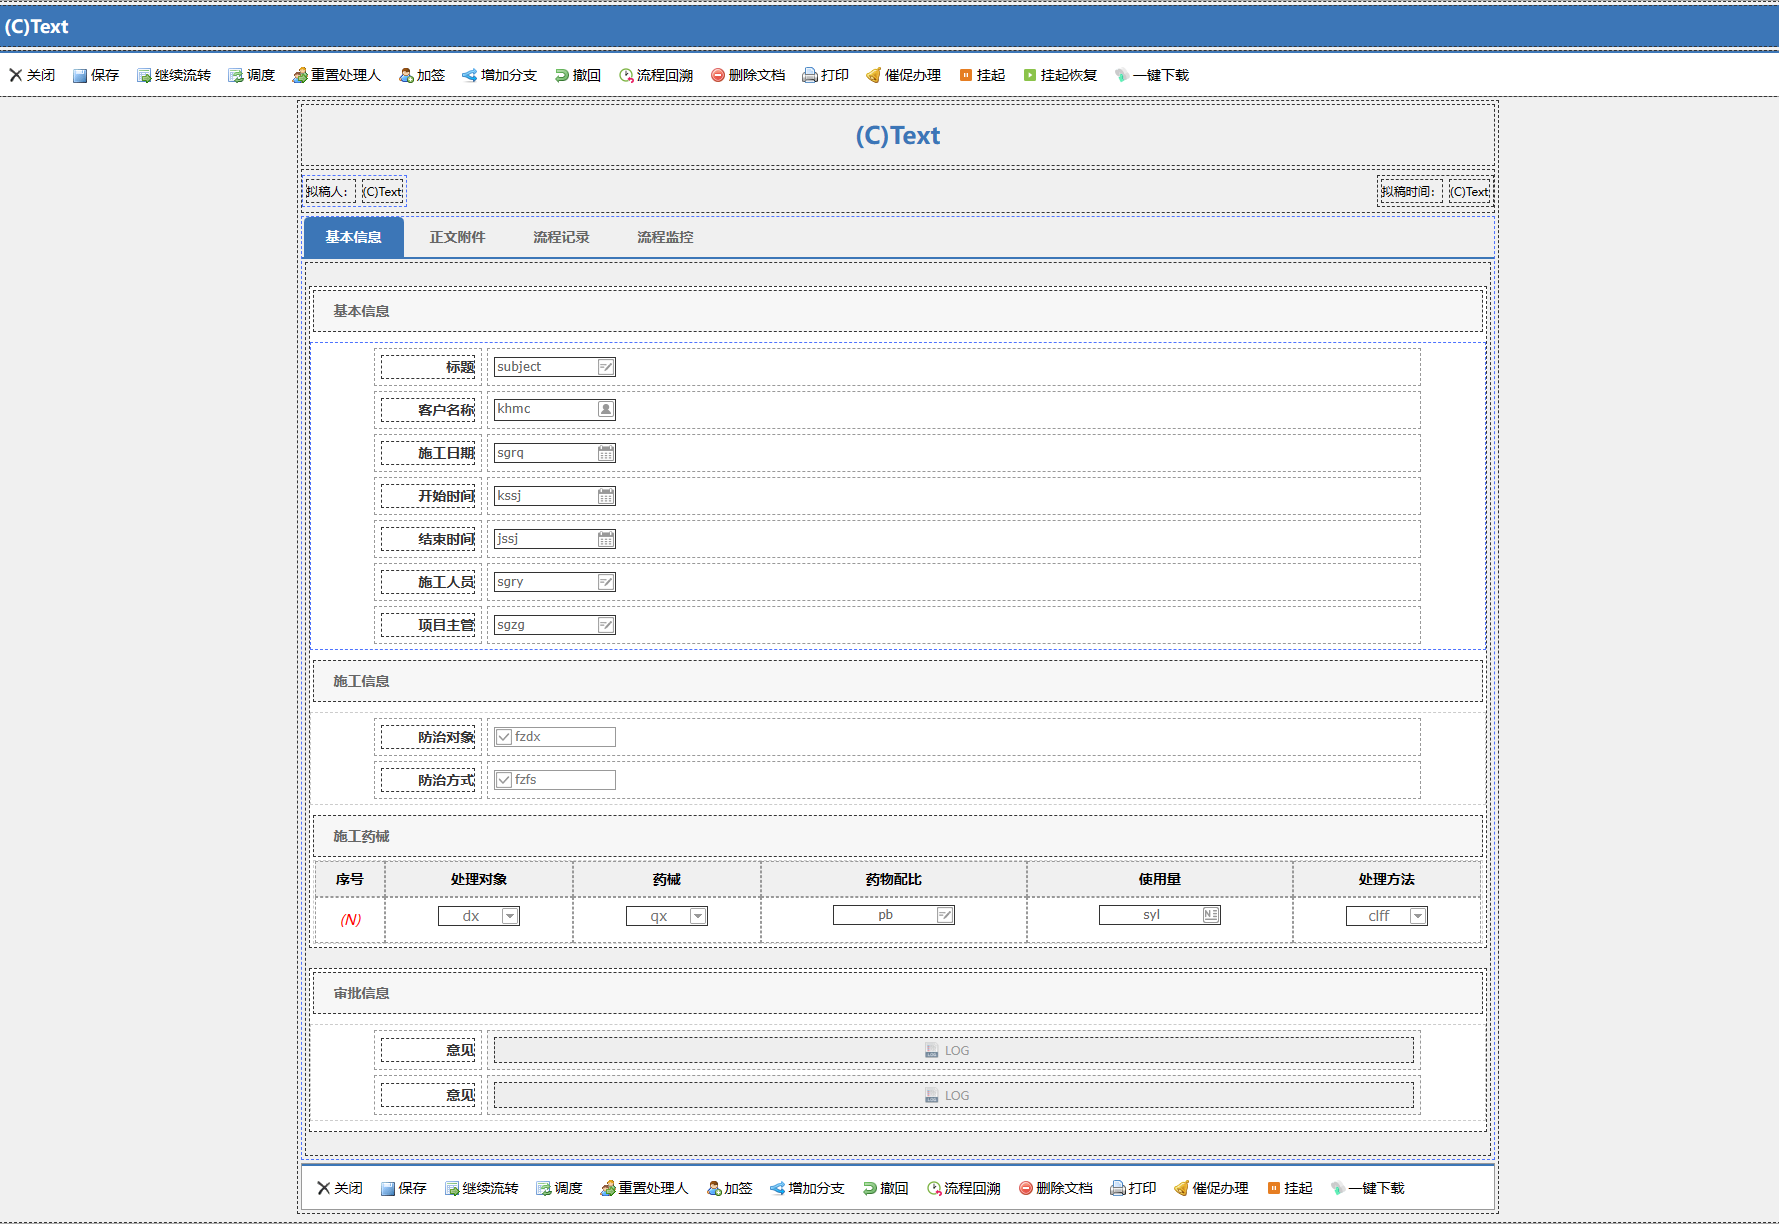Click 催促办理 in the bottom toolbar
1779x1224 pixels.
[x=1212, y=1188]
